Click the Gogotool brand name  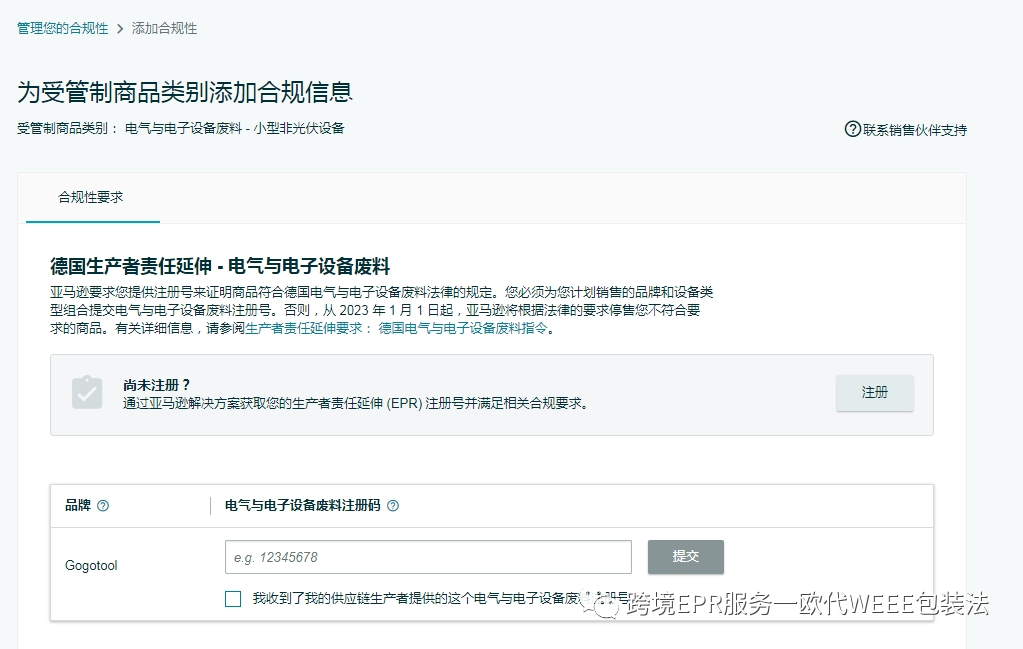click(91, 565)
